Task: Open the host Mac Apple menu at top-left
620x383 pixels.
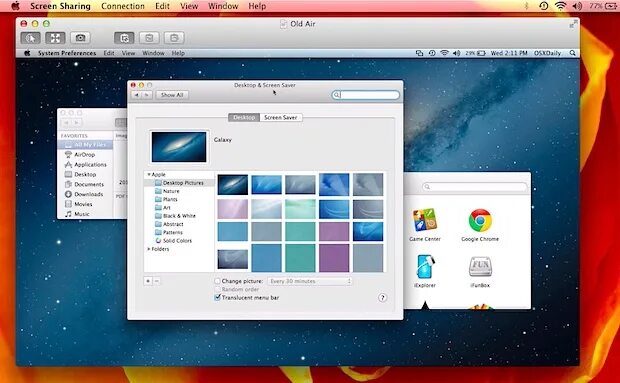Action: [15, 6]
